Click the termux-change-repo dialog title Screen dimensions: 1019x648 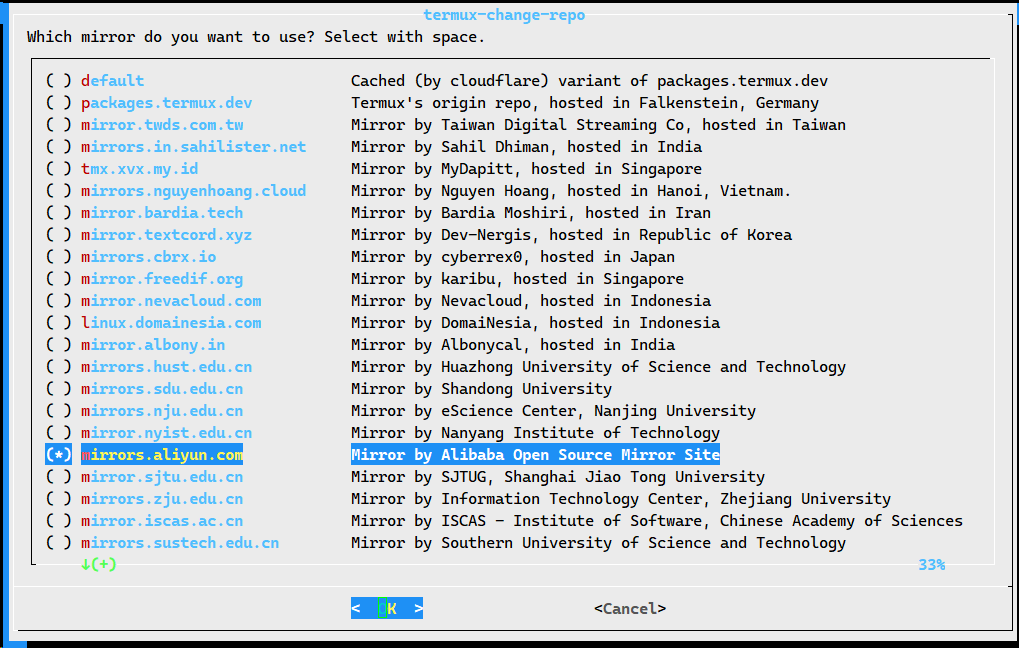pos(504,15)
